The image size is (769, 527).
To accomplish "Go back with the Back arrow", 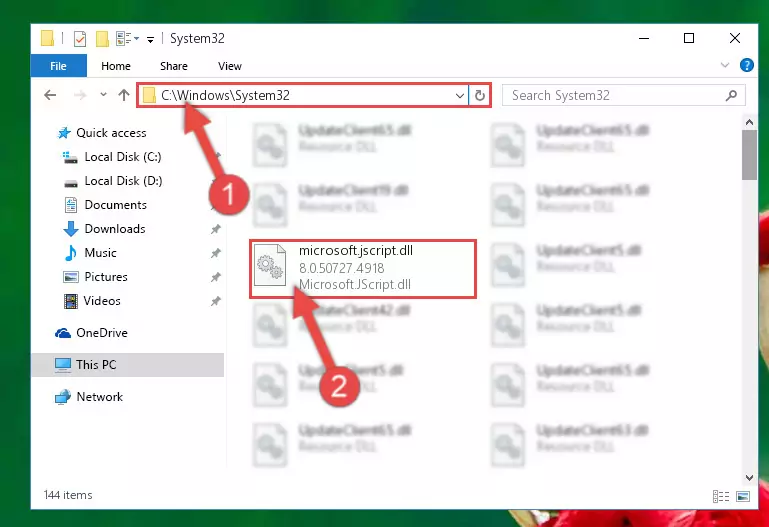I will click(50, 95).
